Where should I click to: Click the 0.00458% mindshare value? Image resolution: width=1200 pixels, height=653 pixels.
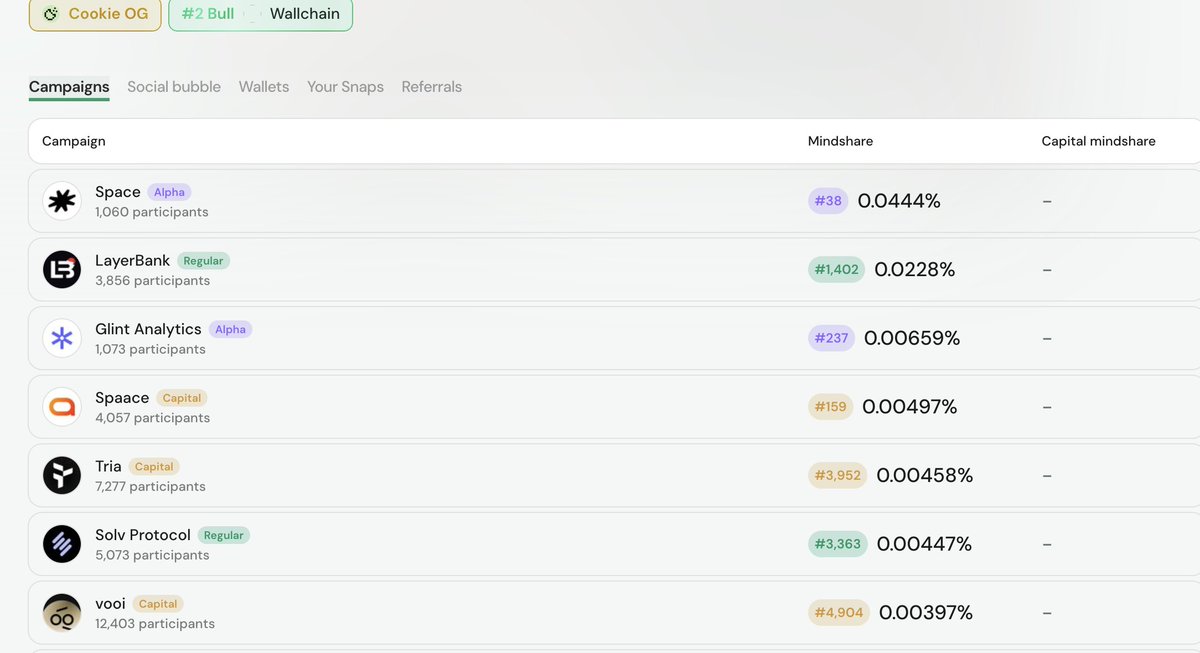[x=925, y=475]
